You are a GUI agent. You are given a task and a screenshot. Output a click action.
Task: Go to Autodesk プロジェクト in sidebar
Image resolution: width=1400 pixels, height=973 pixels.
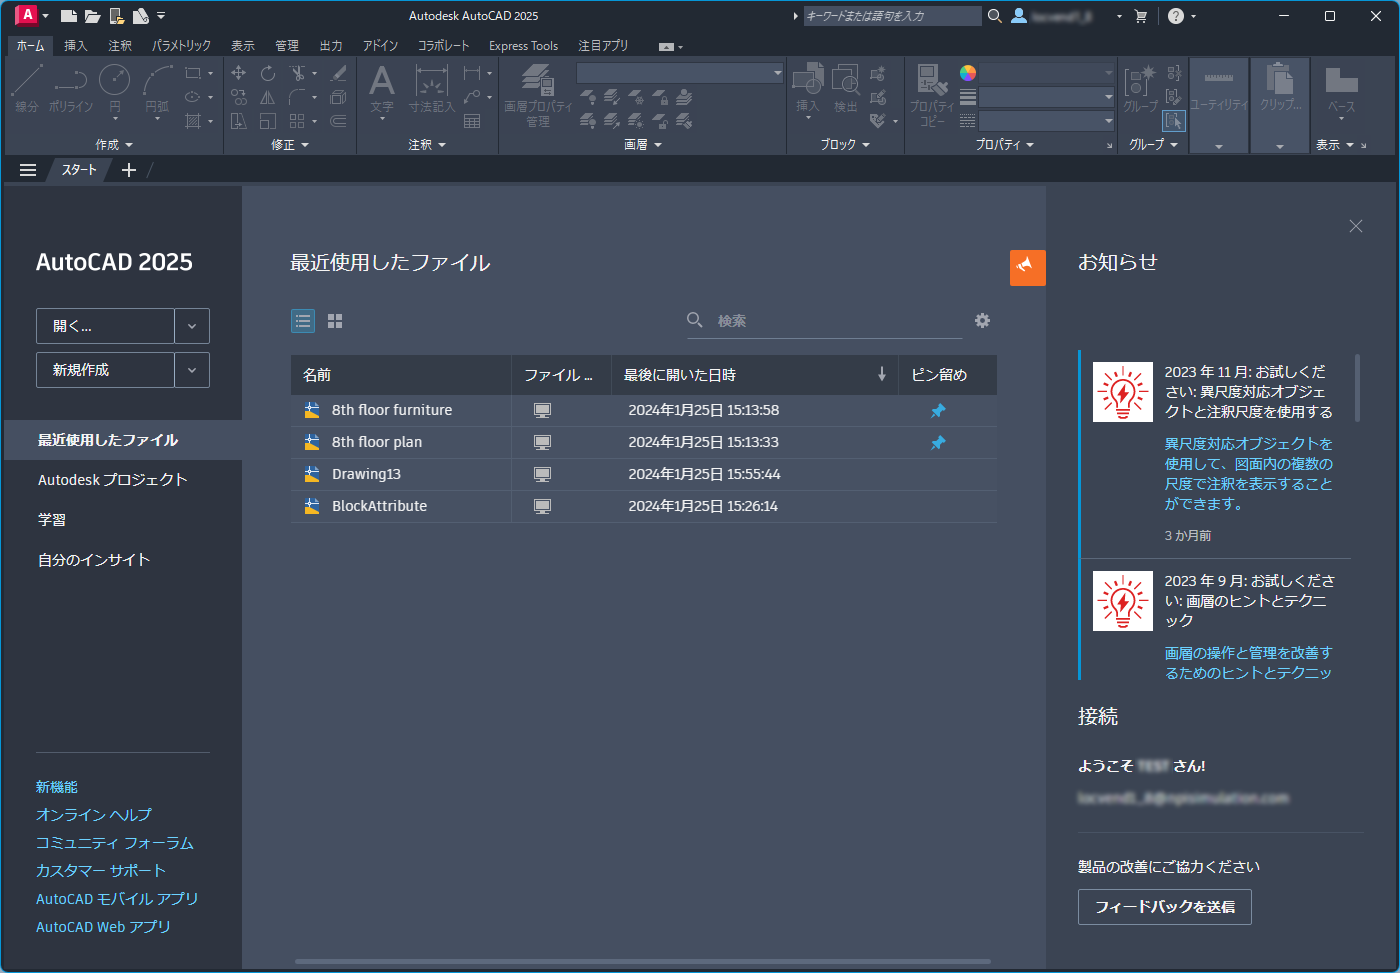click(x=113, y=480)
